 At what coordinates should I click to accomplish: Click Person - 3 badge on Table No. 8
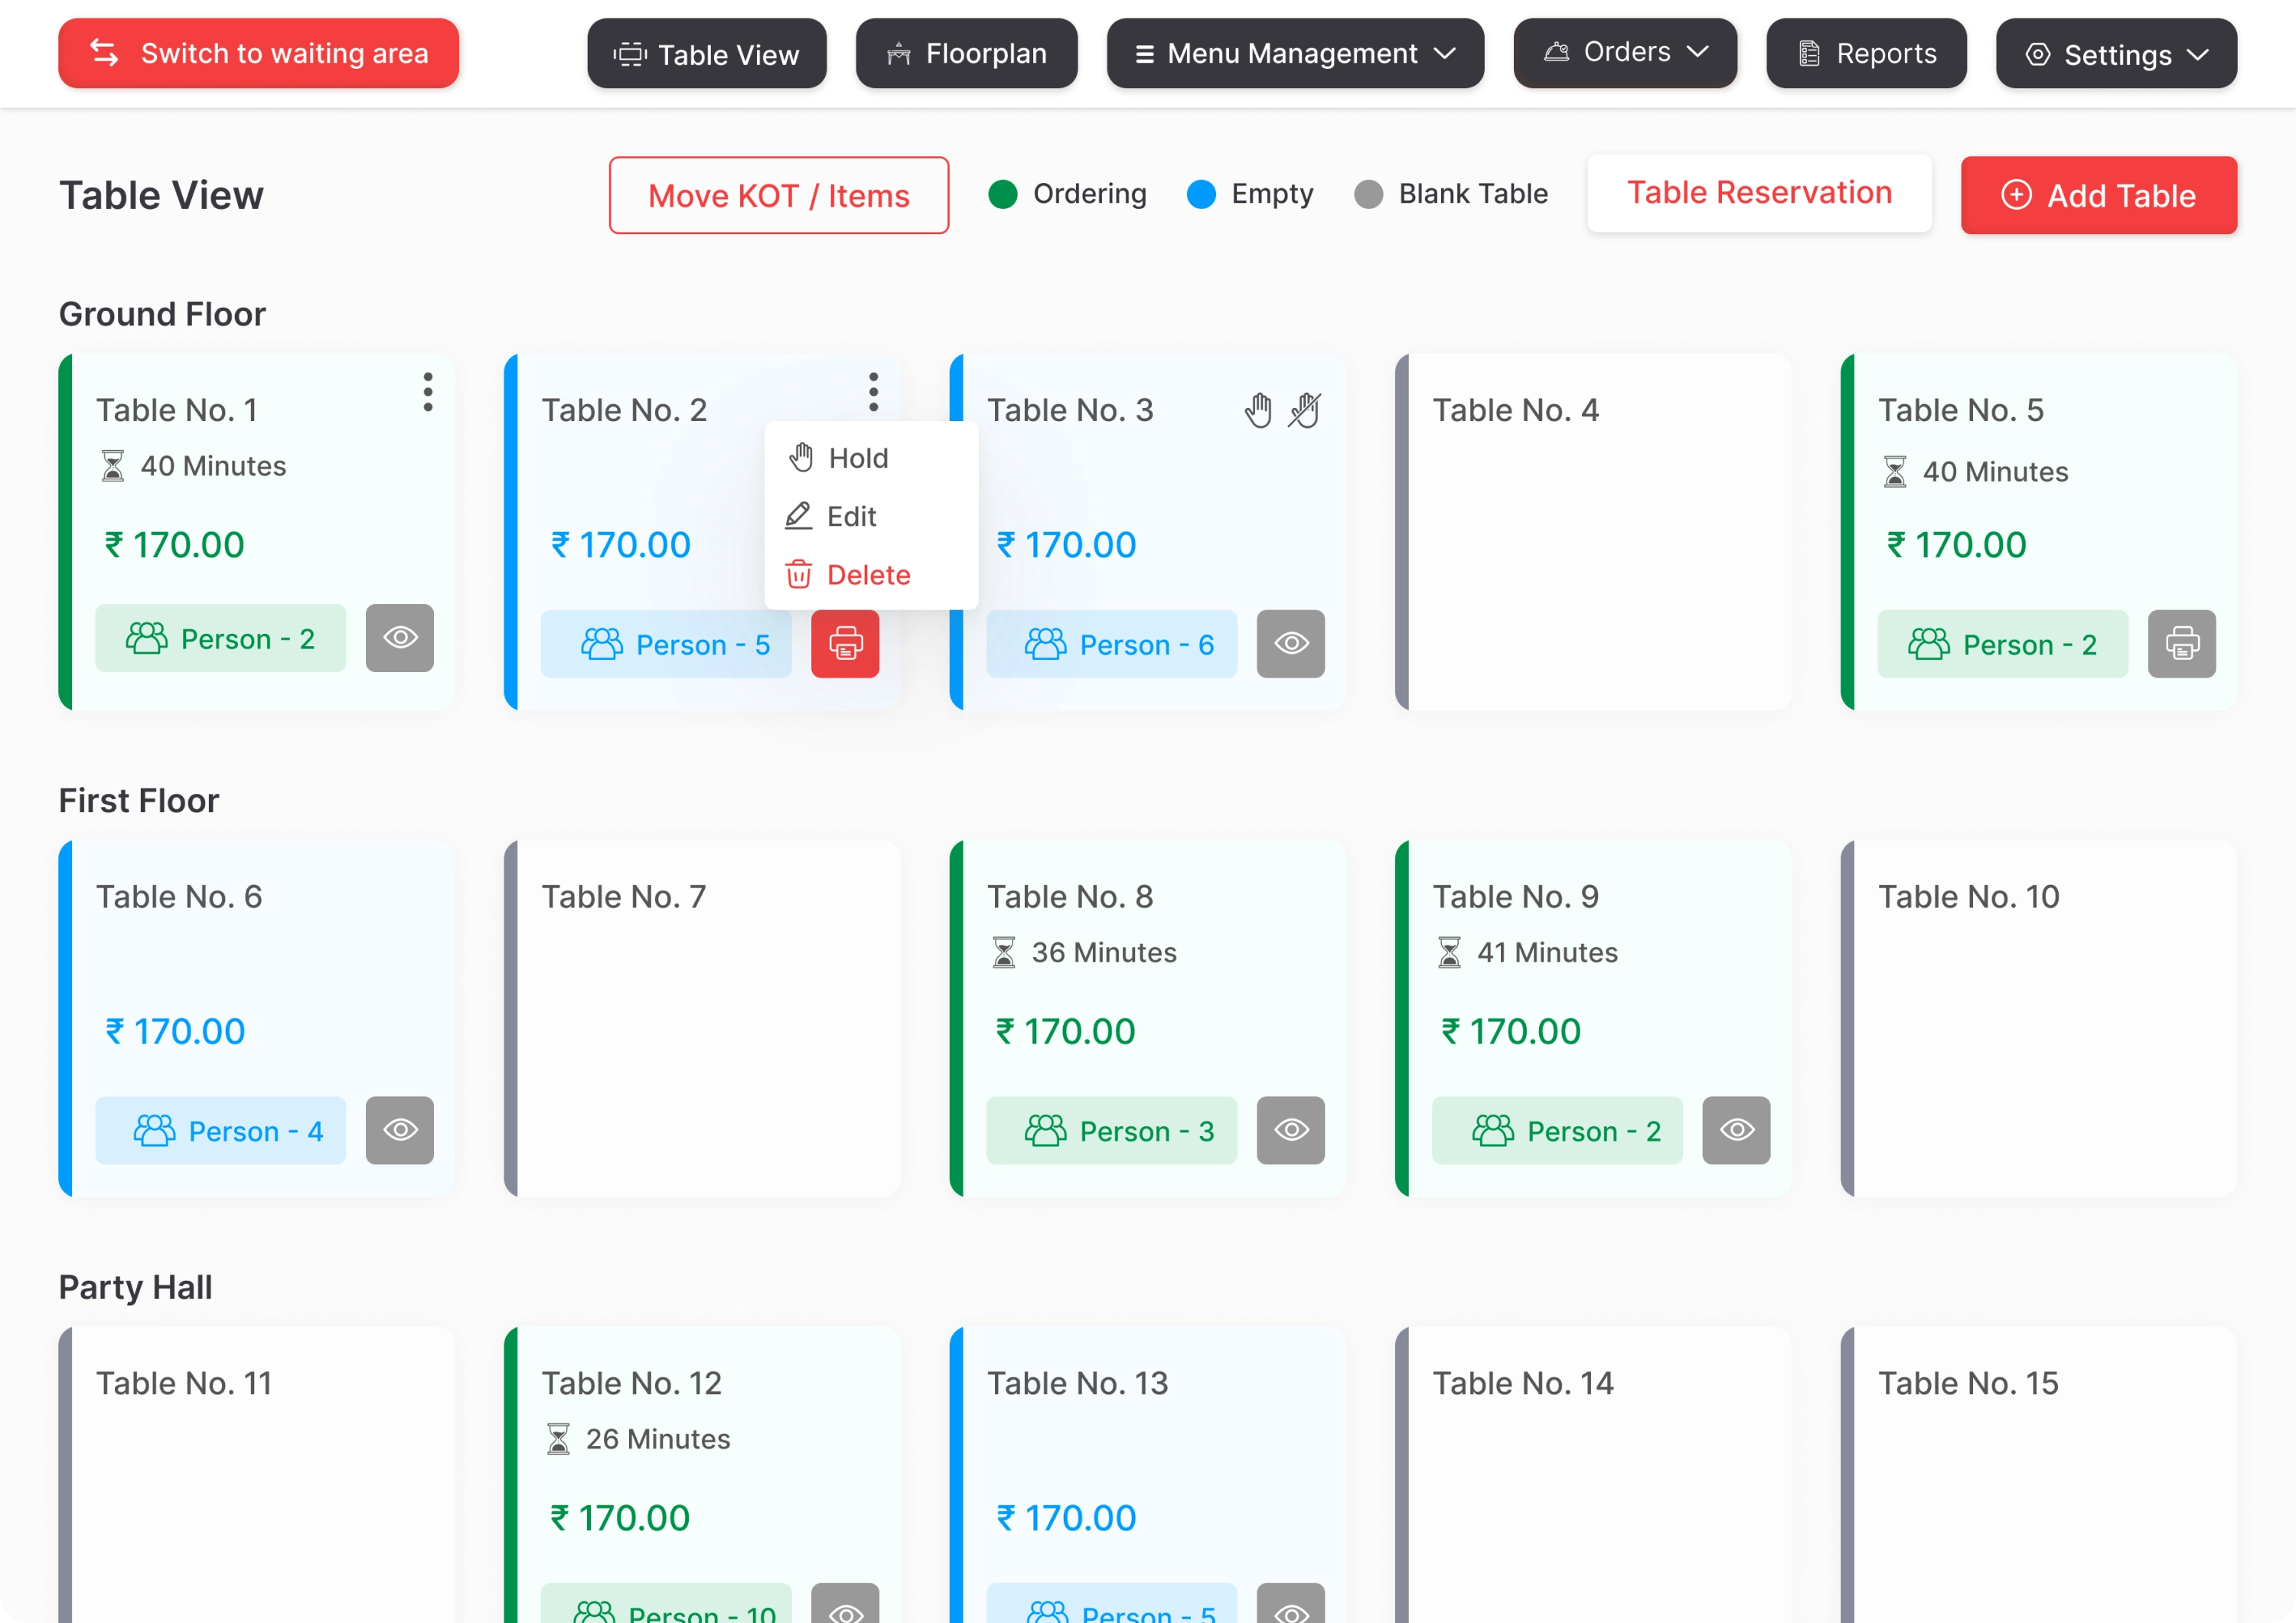1111,1131
